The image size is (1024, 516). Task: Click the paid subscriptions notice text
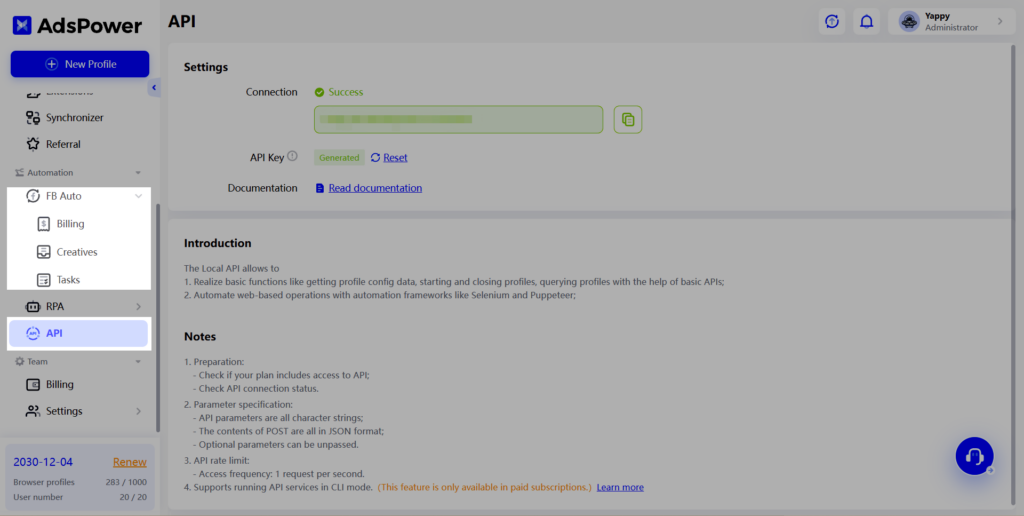tap(485, 487)
